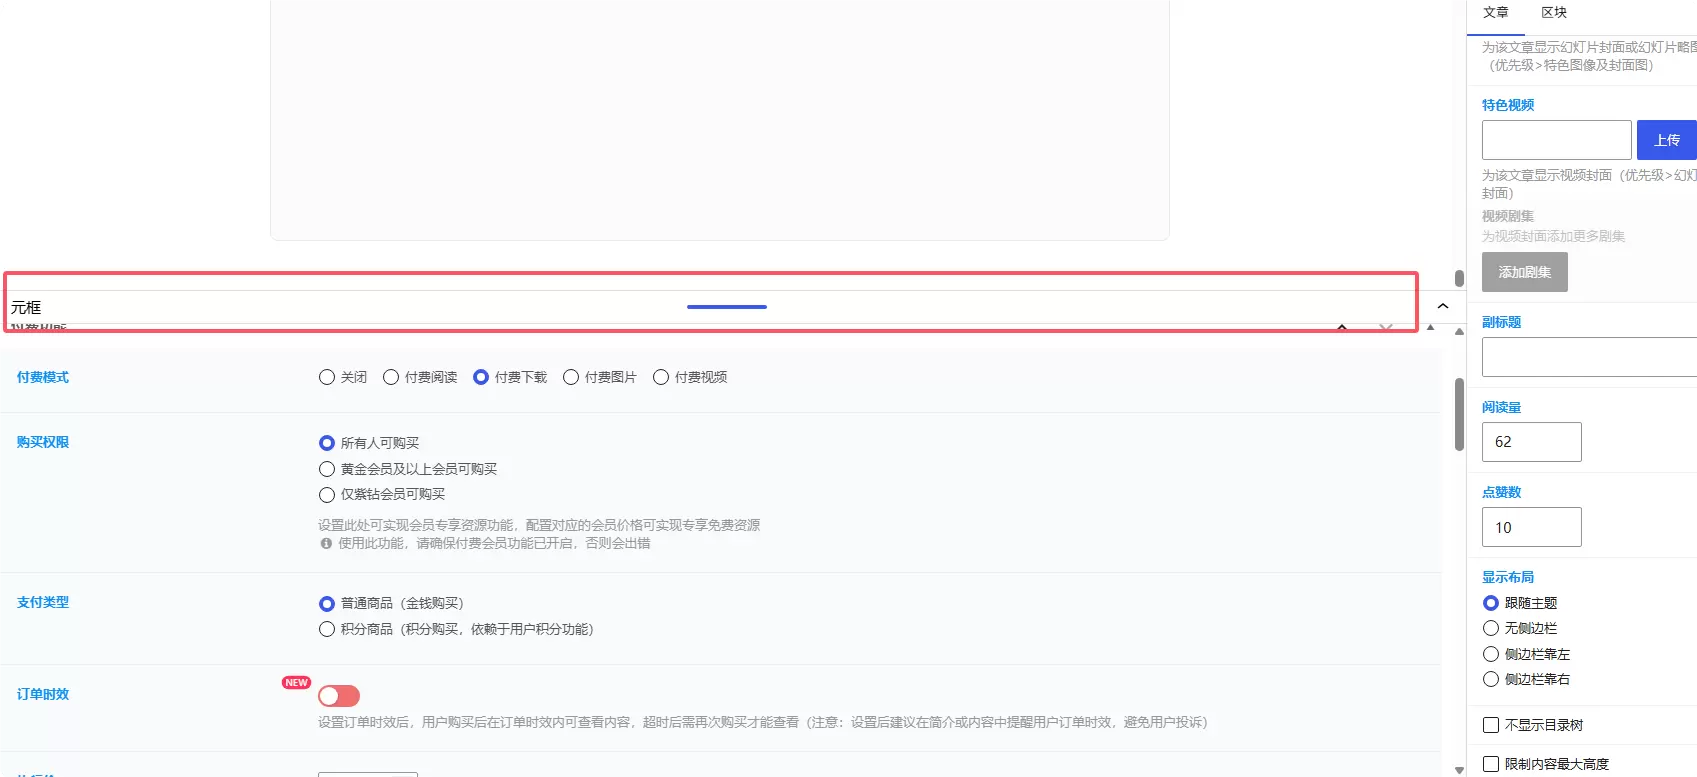Select 付费阅读 payment mode
The height and width of the screenshot is (777, 1697).
391,377
